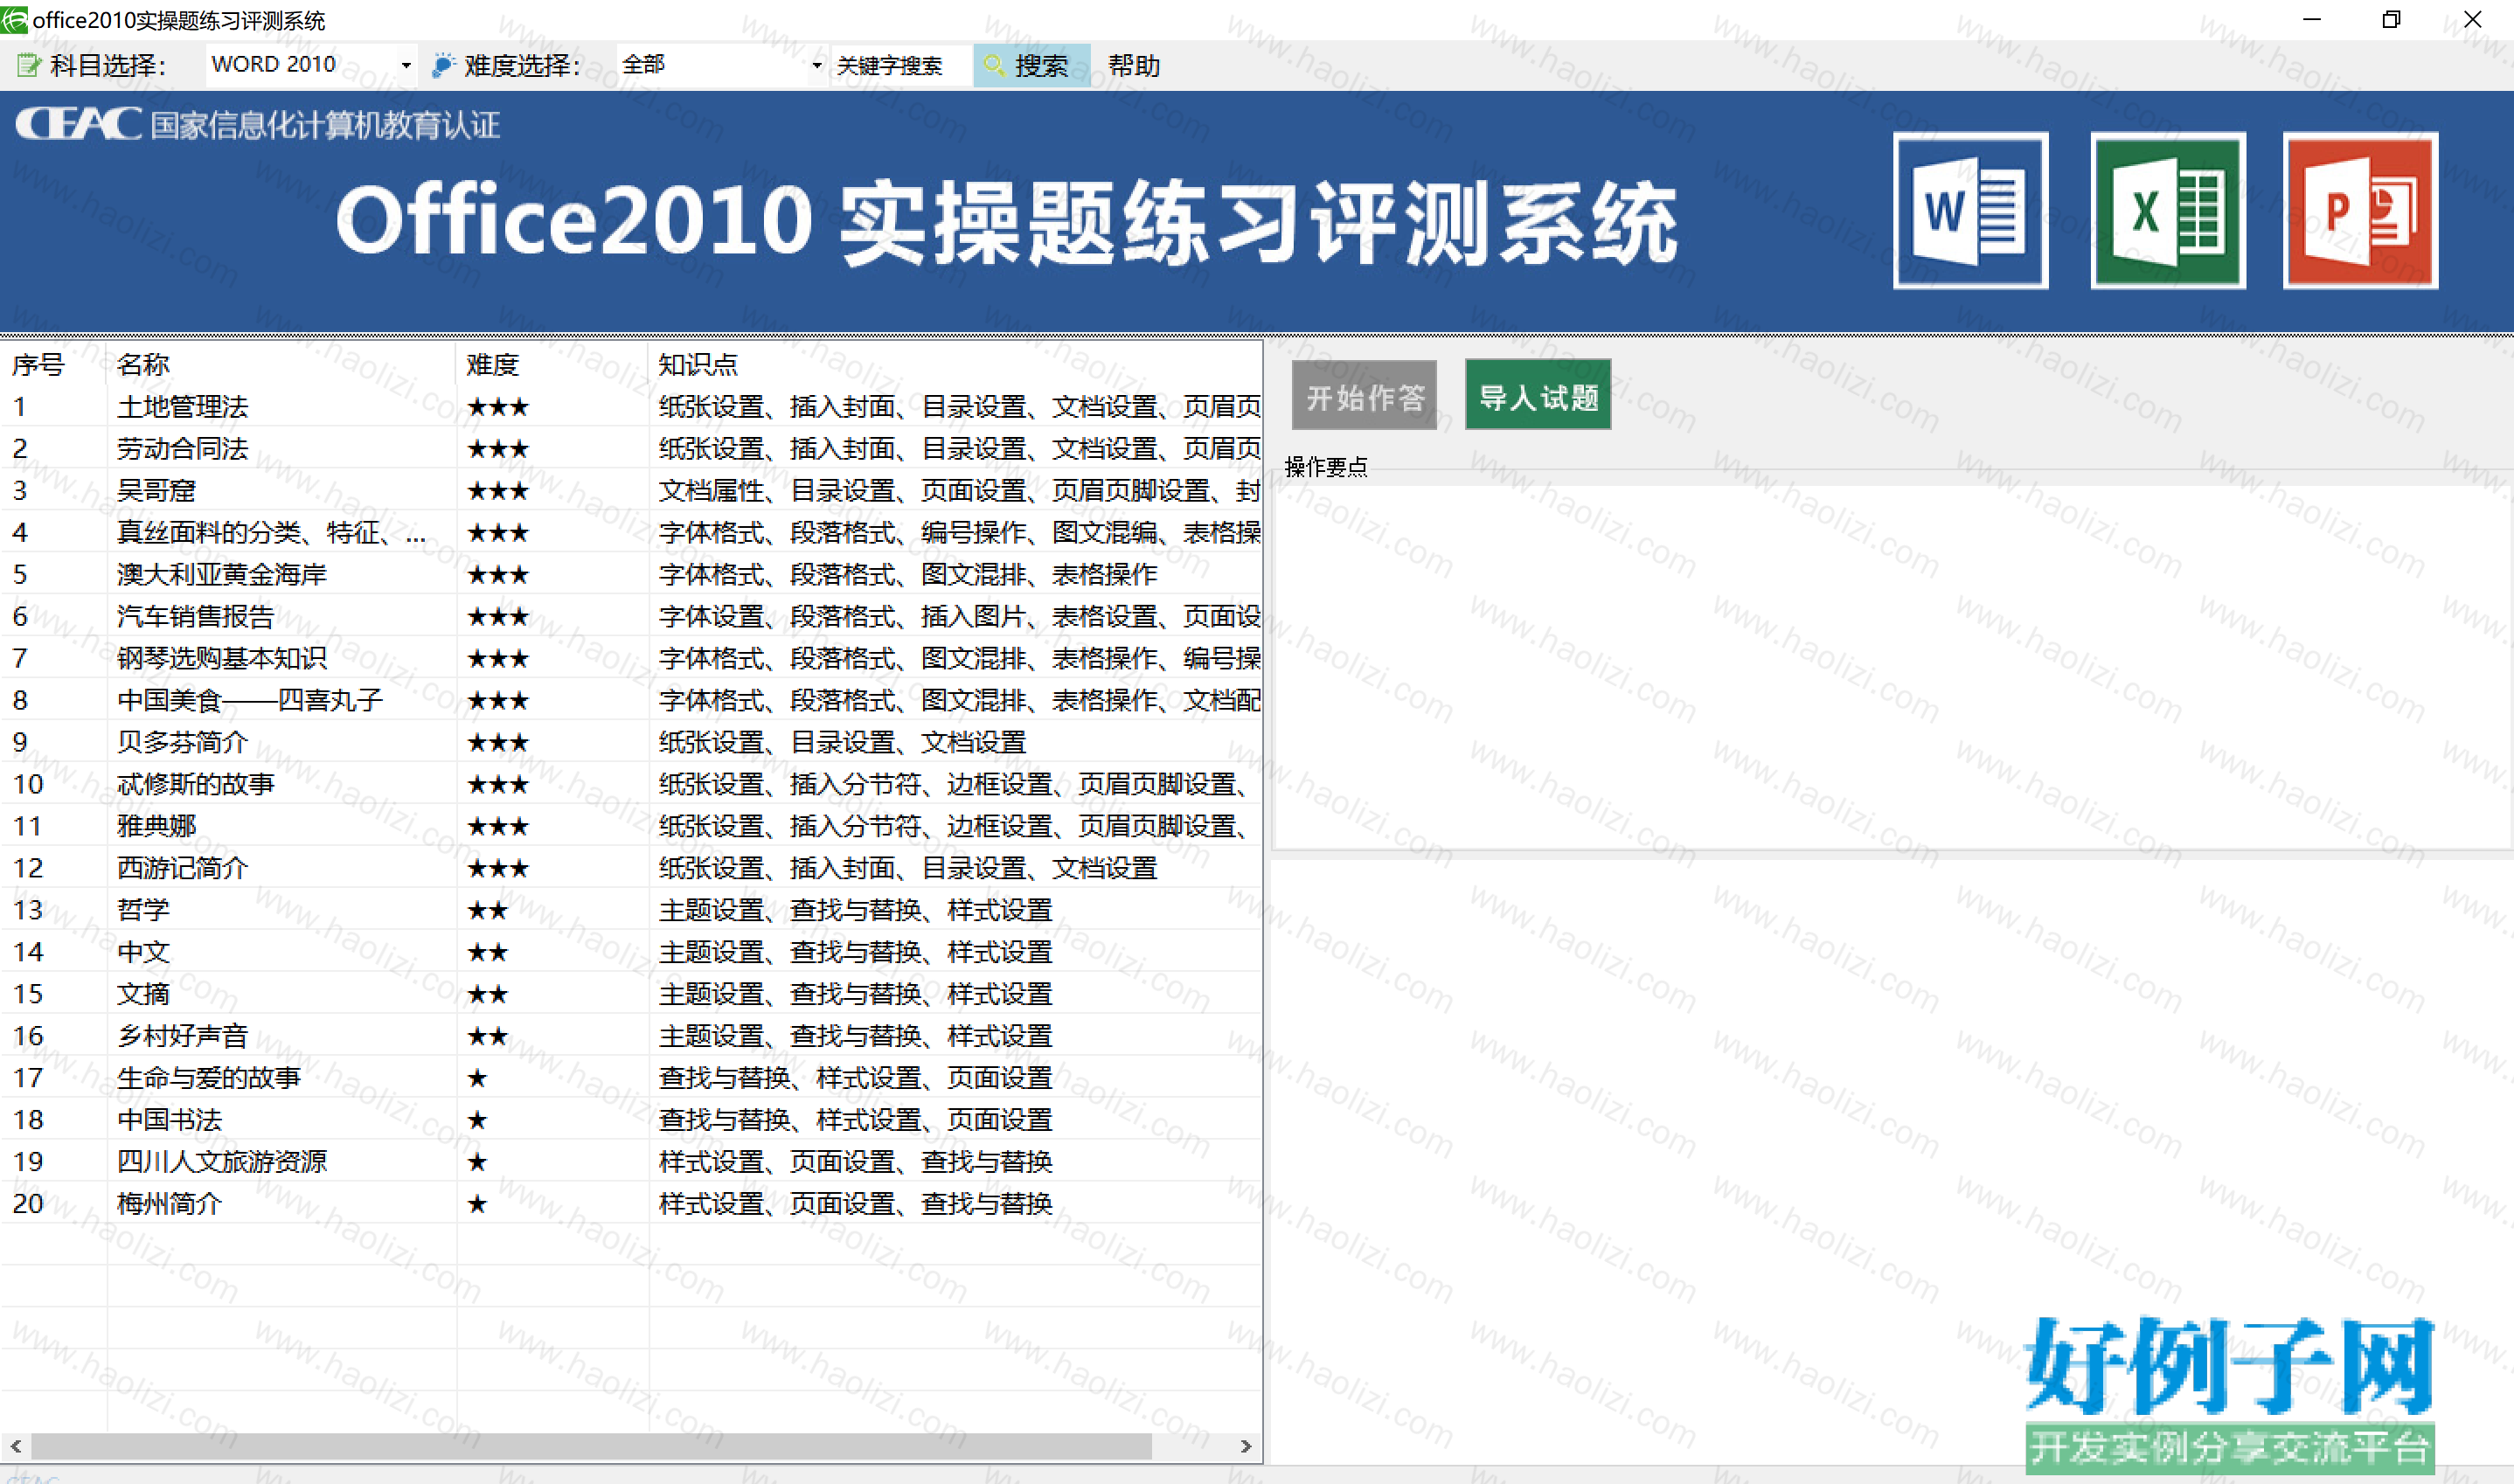Viewport: 2514px width, 1484px height.
Task: Click the Word application icon in banner
Action: [1970, 210]
